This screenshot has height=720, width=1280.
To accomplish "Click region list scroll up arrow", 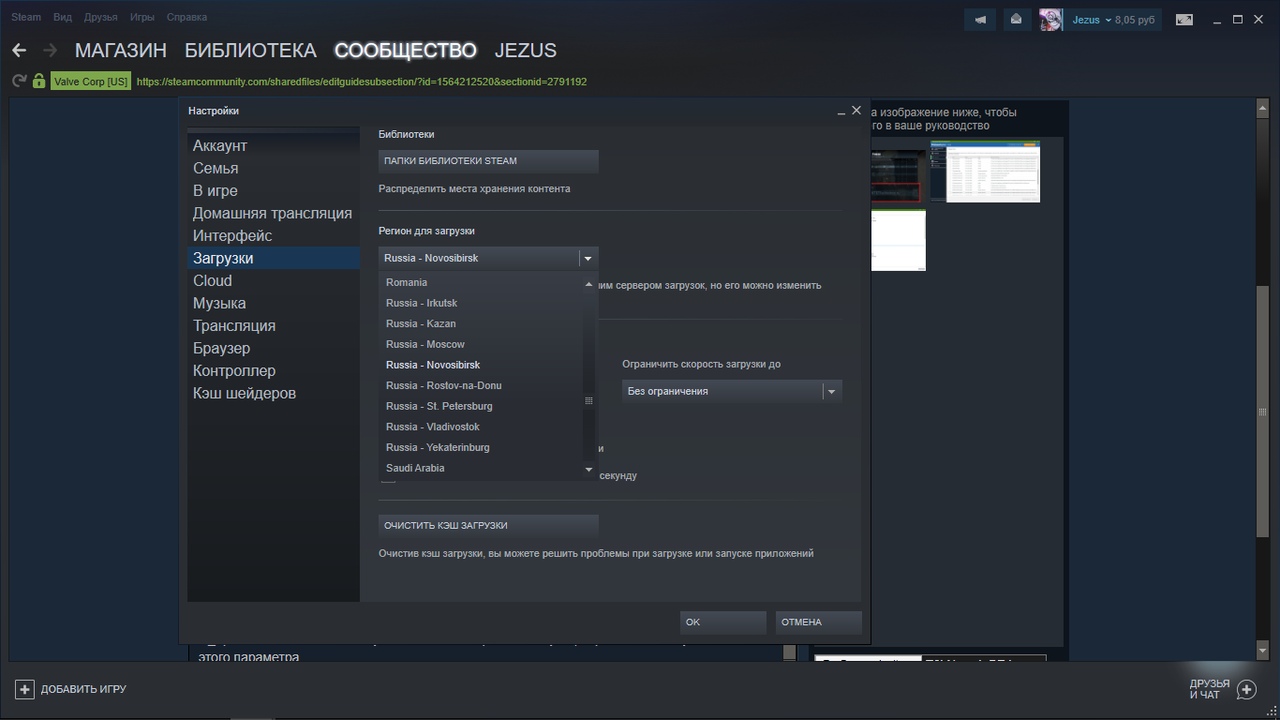I will pos(589,284).
